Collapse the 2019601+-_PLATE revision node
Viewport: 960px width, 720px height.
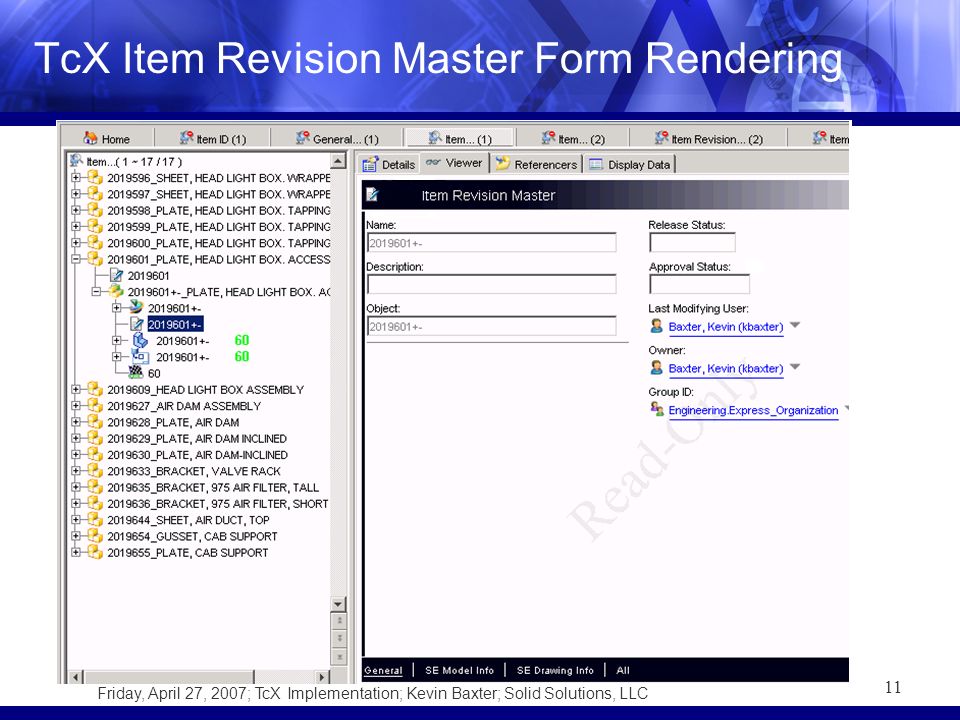[x=96, y=291]
